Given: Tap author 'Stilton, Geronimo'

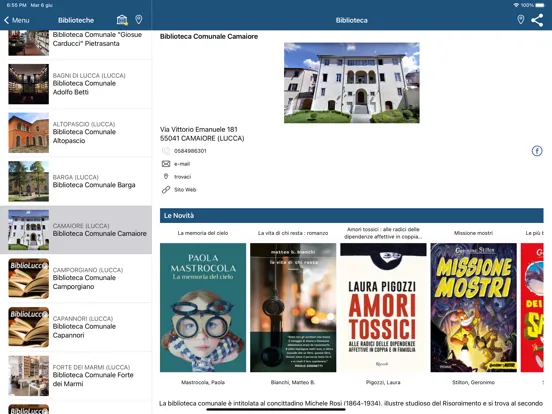Looking at the screenshot, I should 473,382.
